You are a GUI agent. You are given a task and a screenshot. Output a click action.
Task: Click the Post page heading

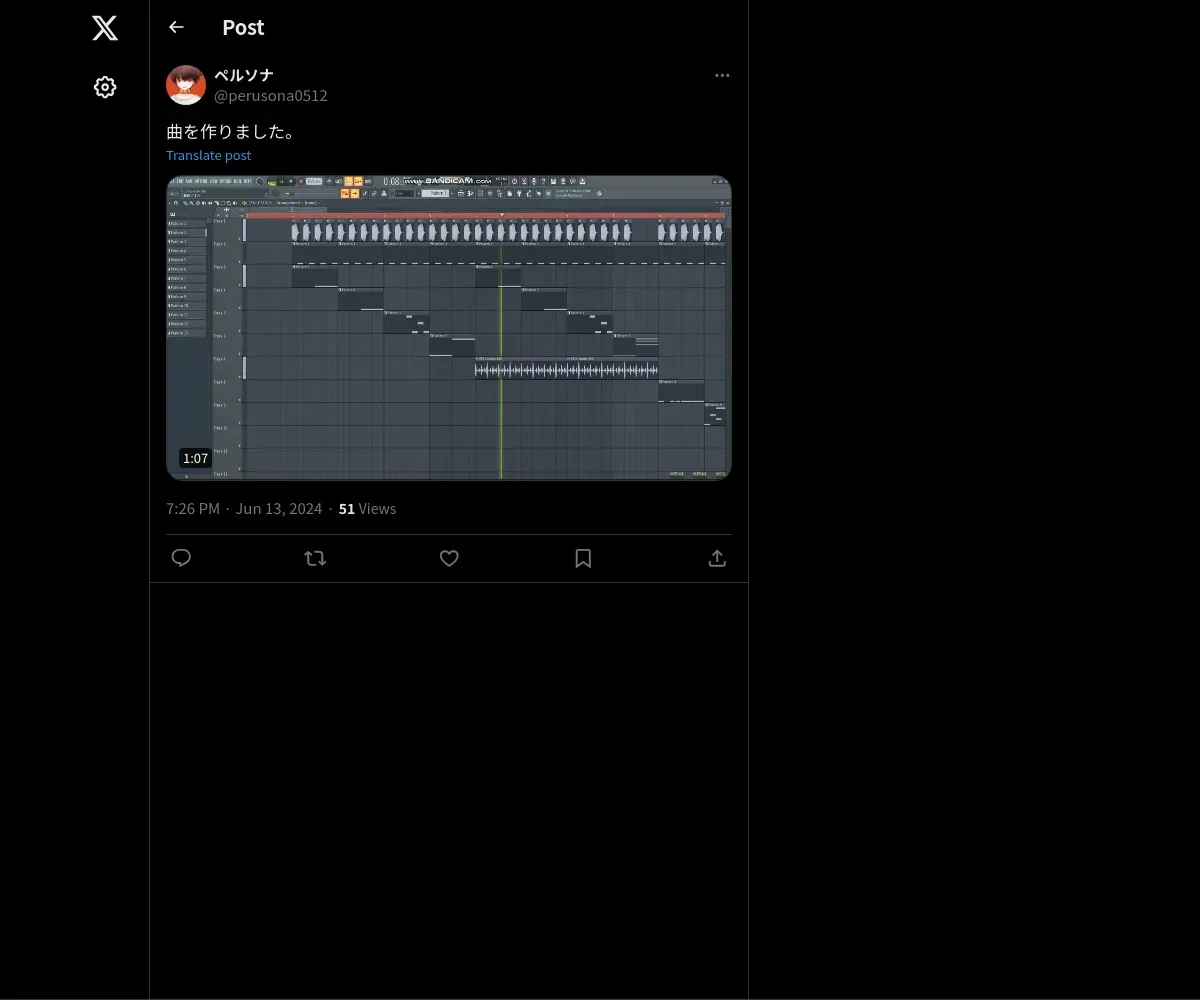(x=243, y=27)
